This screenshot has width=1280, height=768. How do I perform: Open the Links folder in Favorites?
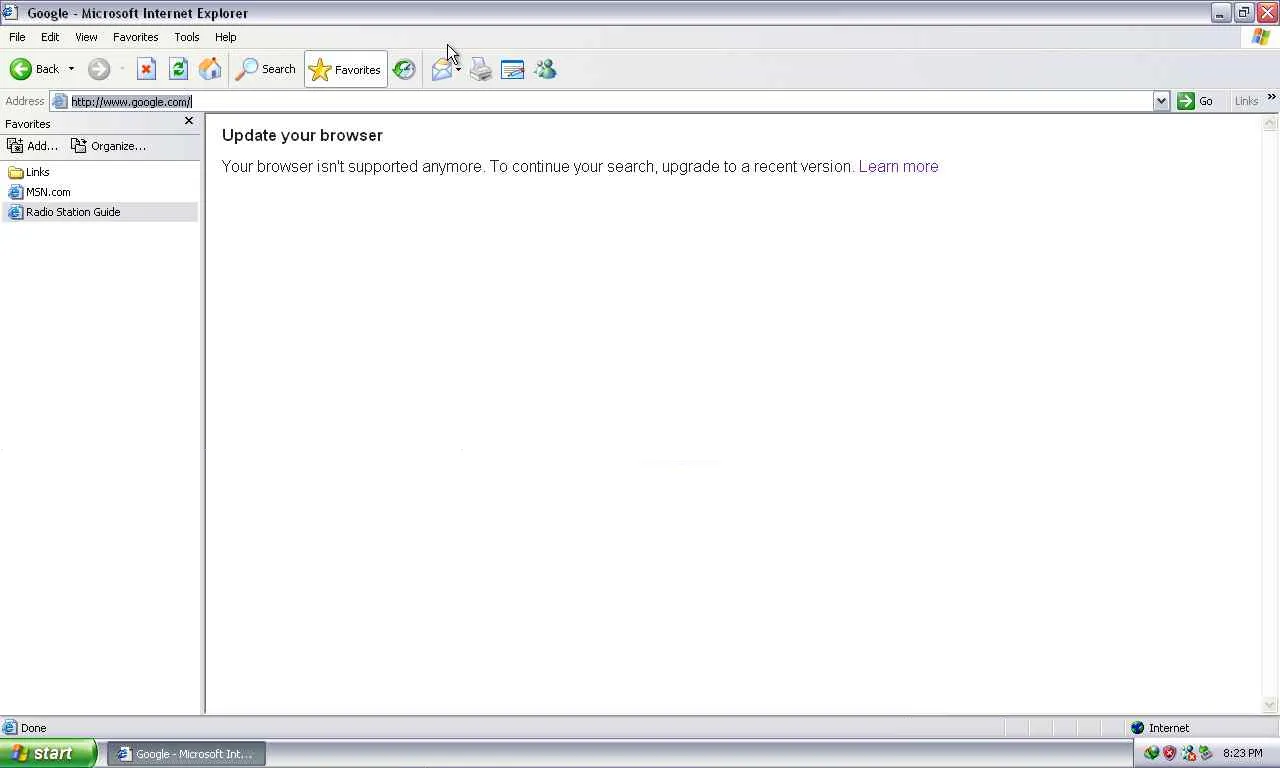[28, 172]
